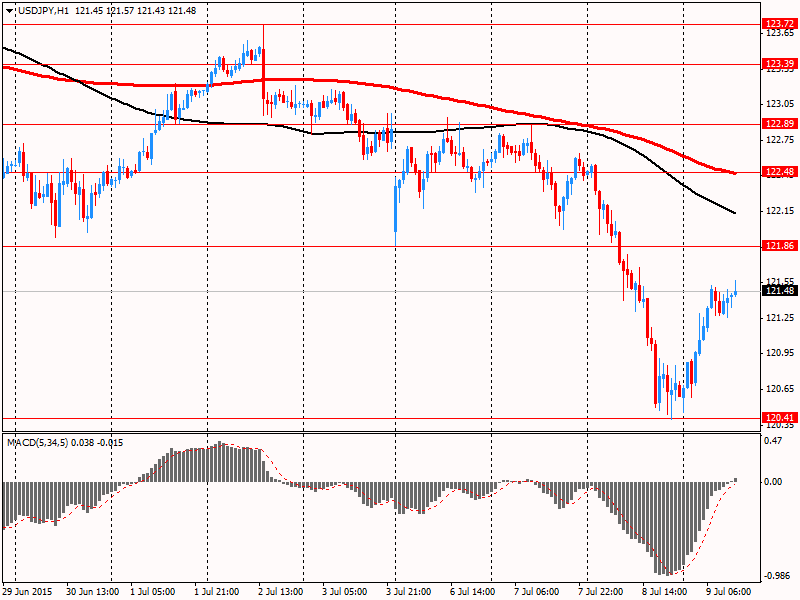800x600 pixels.
Task: Click the 29 Jun 2015 date label
Action: point(28,592)
